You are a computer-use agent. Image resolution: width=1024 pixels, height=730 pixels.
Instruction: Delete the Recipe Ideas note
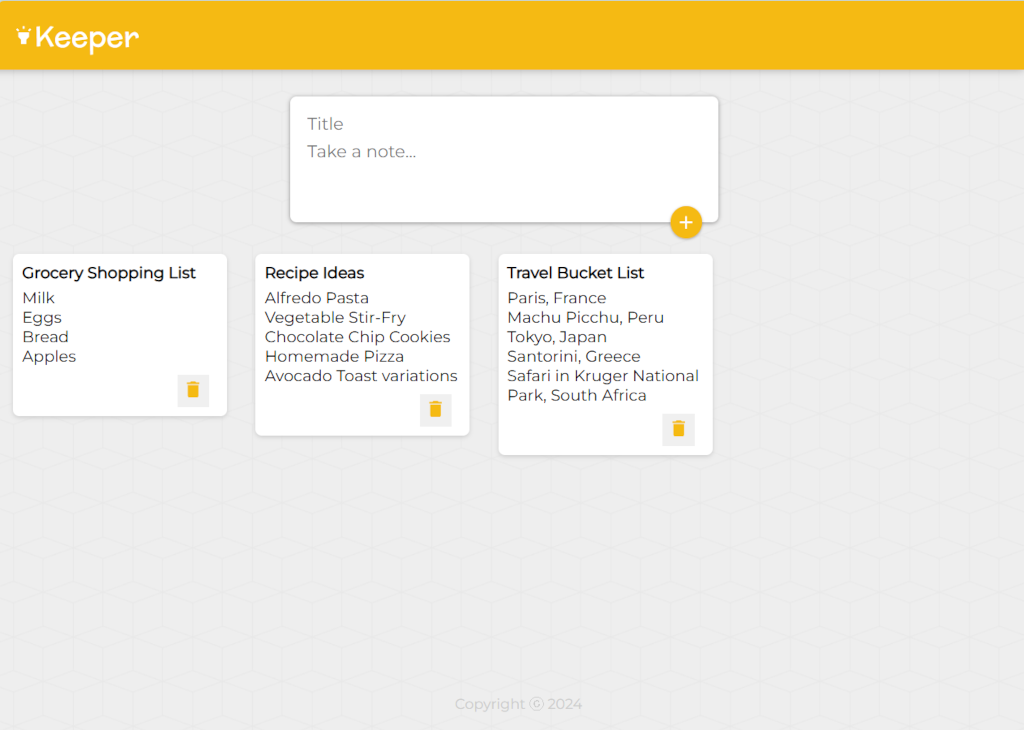pos(435,409)
